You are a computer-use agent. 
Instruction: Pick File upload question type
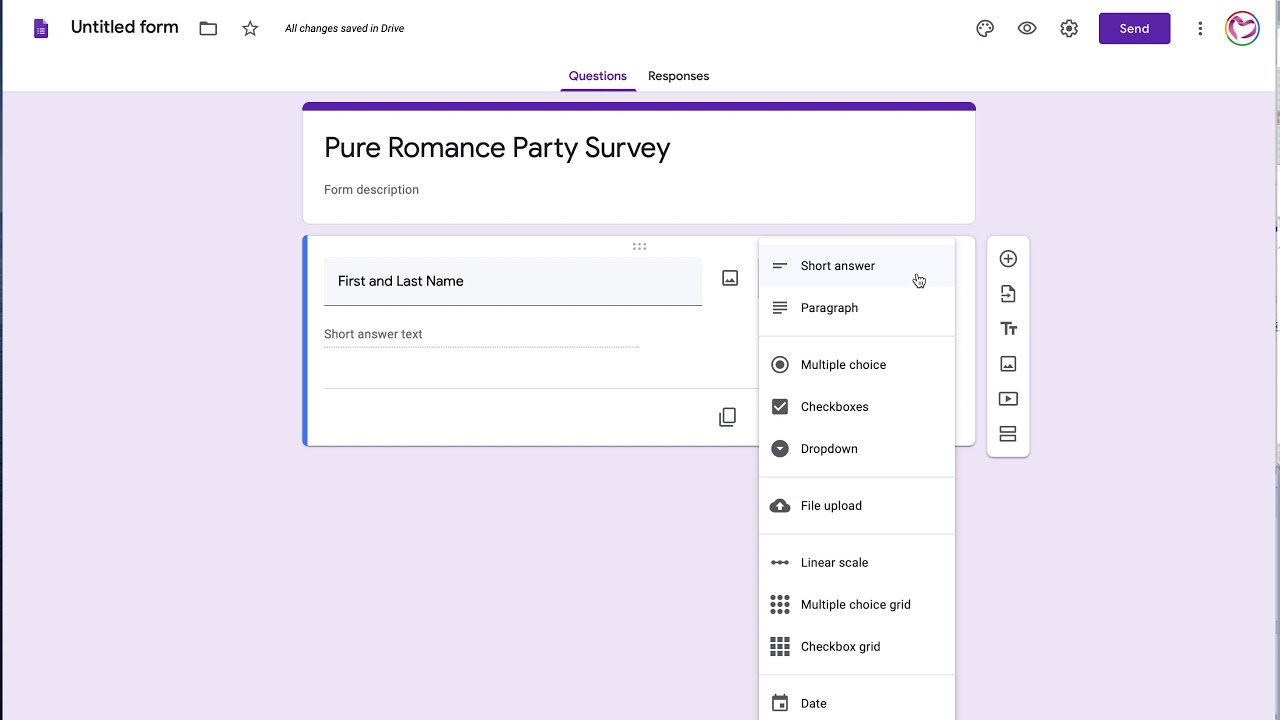click(857, 506)
